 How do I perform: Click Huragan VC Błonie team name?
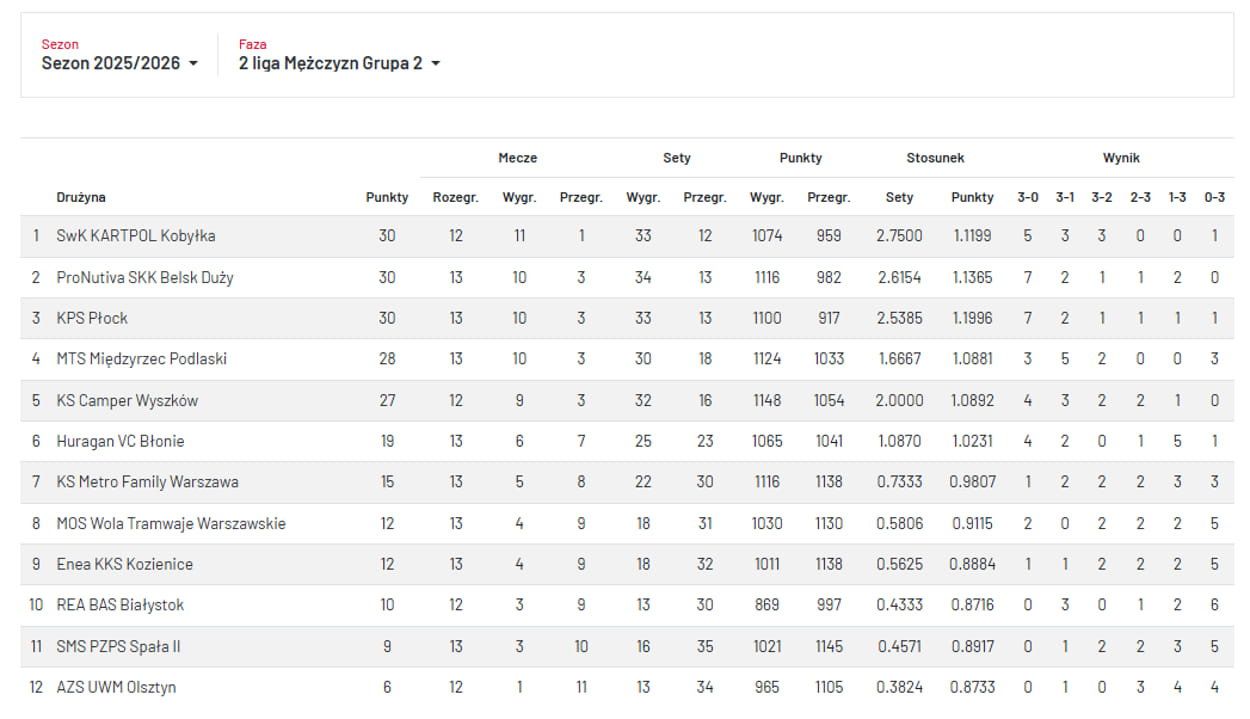click(x=120, y=441)
